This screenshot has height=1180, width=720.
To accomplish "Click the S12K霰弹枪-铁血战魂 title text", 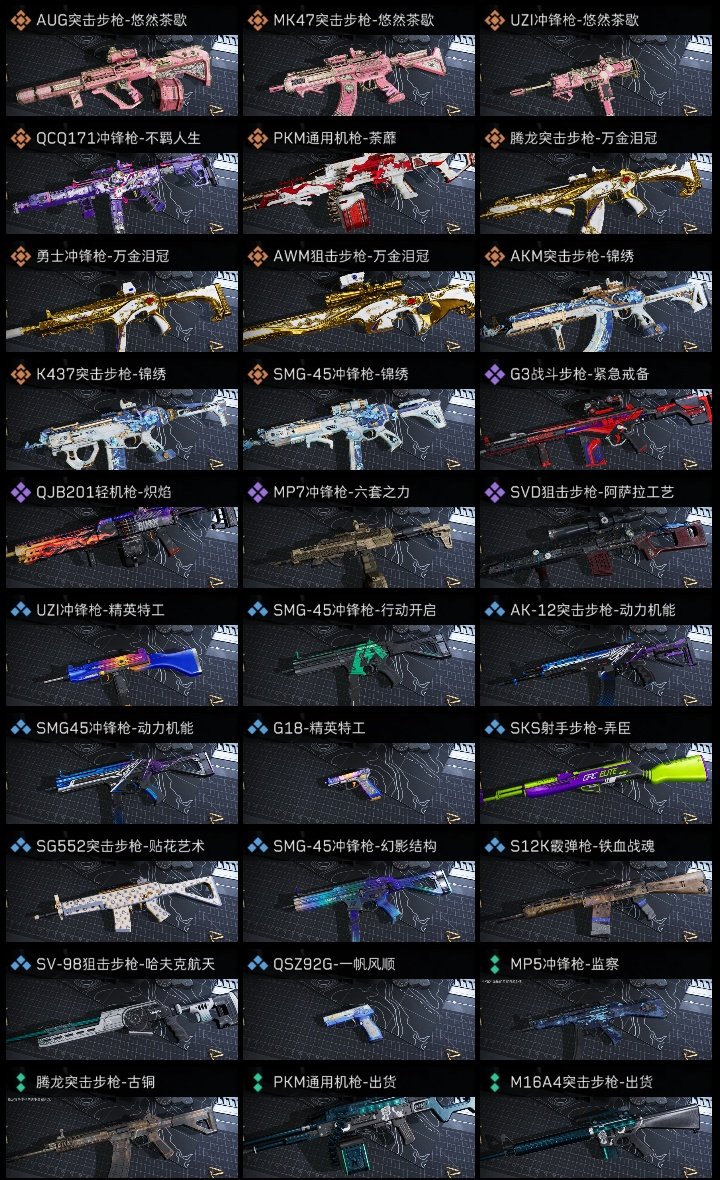I will [582, 846].
